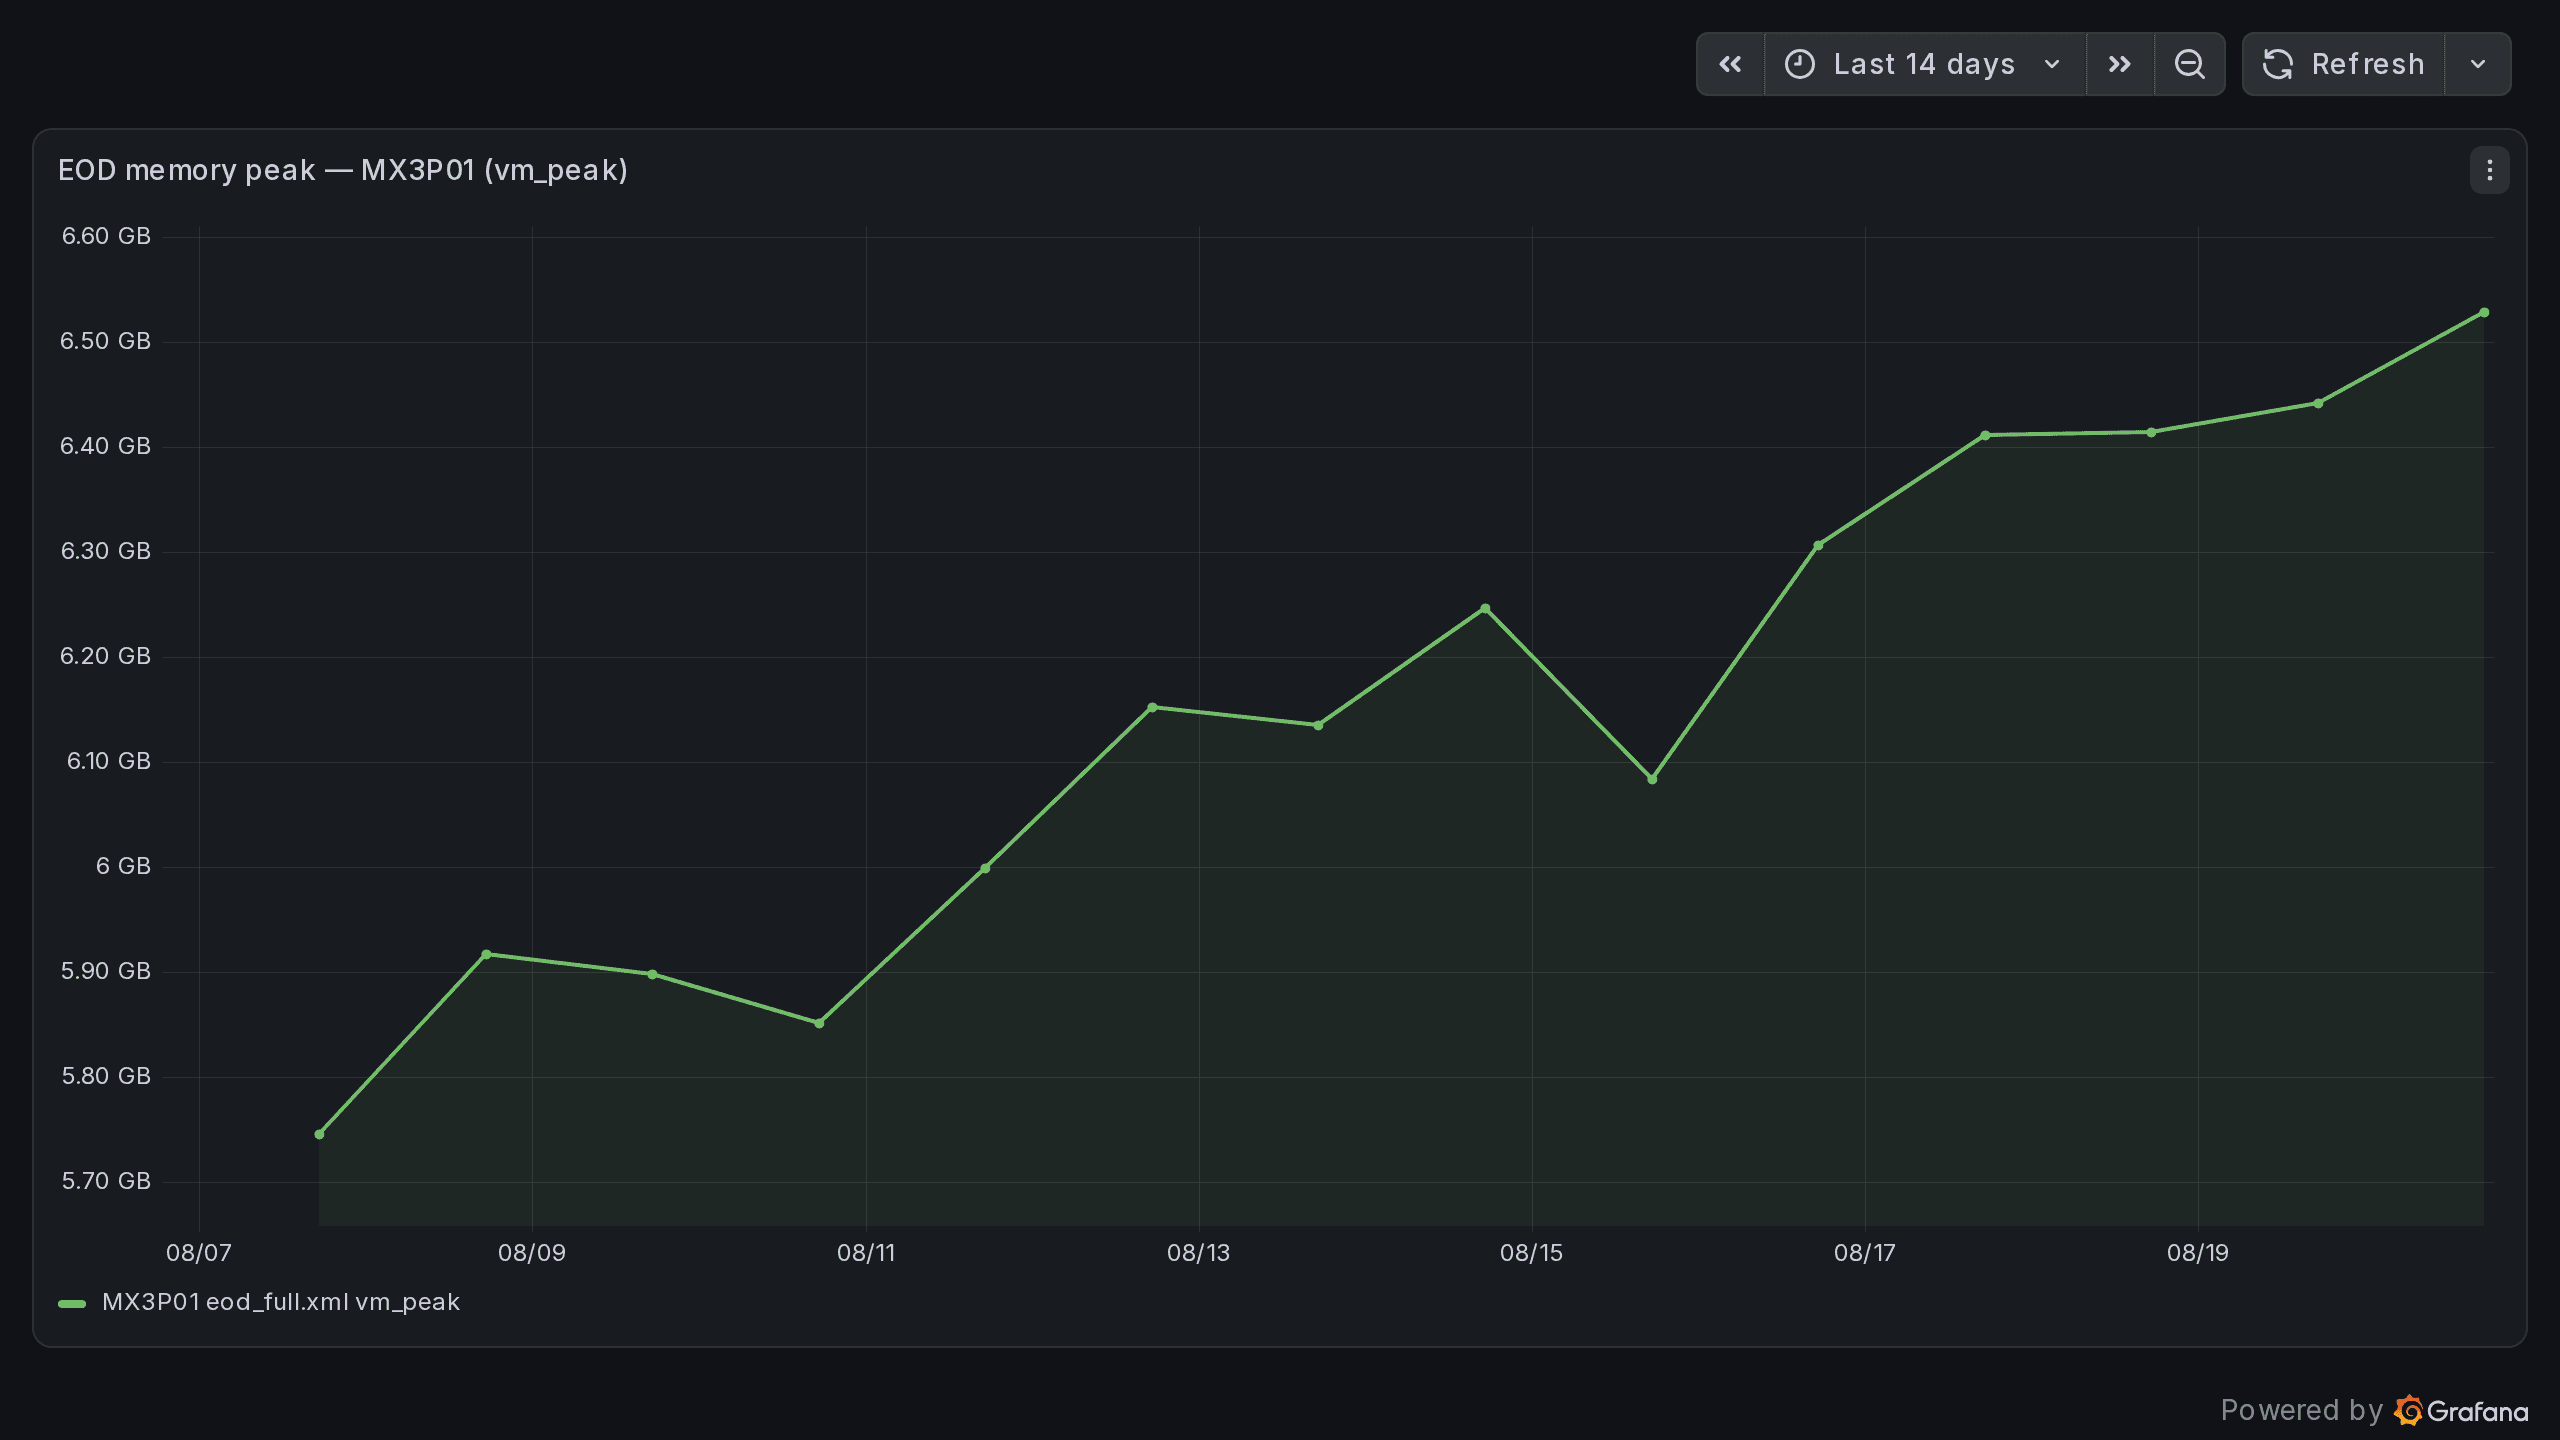The width and height of the screenshot is (2560, 1440).
Task: Click the 08/19 x-axis label
Action: [2198, 1253]
